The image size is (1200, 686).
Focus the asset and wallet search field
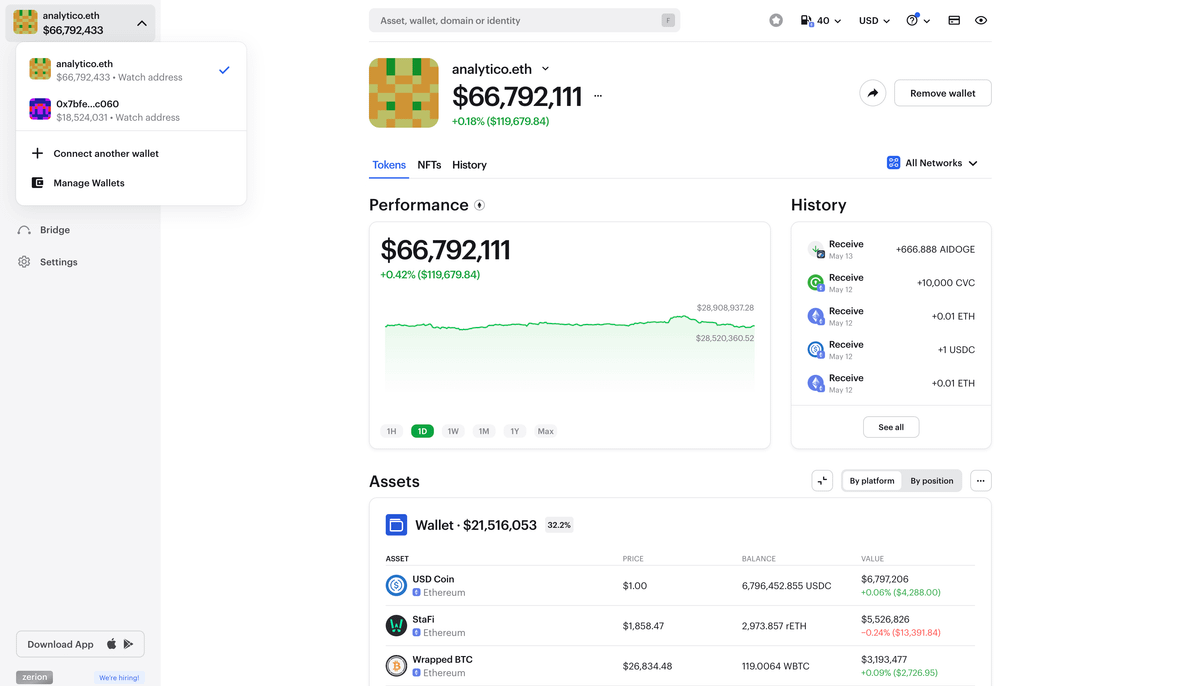point(515,20)
